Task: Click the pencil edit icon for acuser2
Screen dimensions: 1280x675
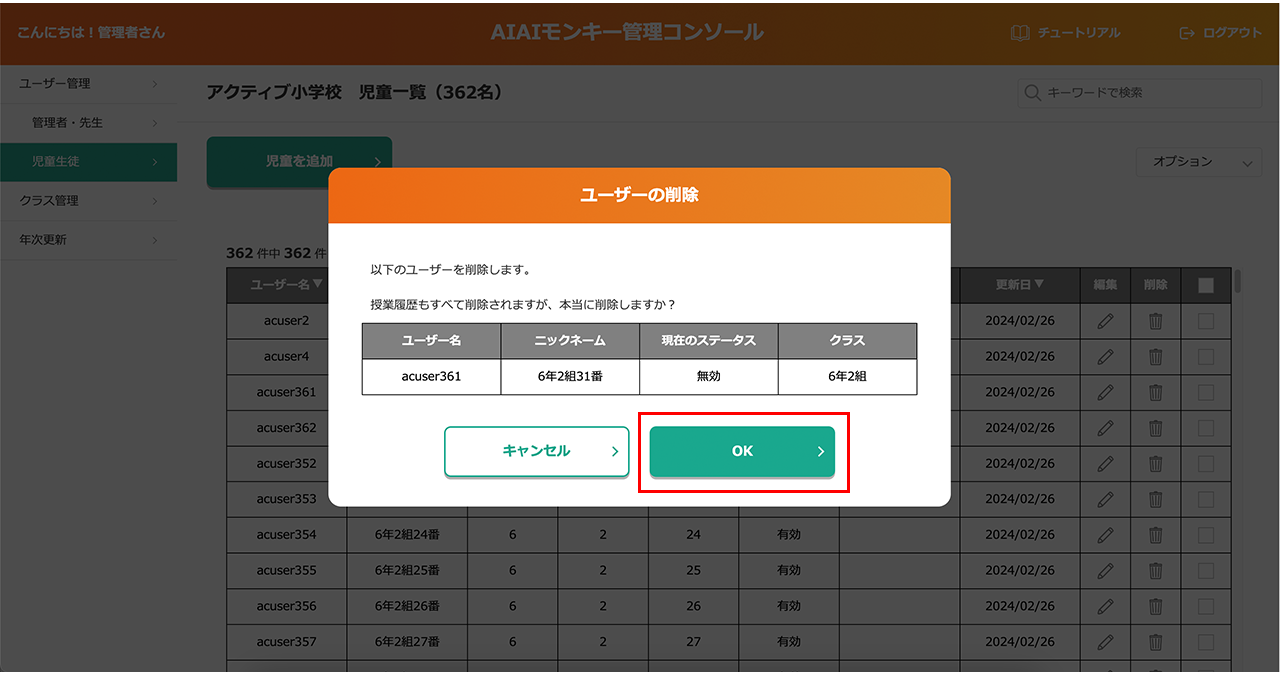Action: [x=1105, y=321]
